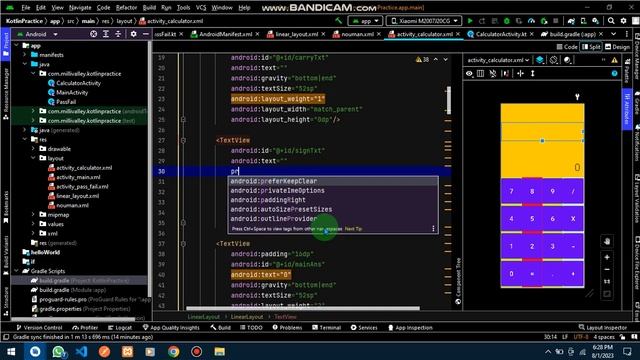Click Expand All in Project panel
This screenshot has height=360, width=640.
pos(106,34)
